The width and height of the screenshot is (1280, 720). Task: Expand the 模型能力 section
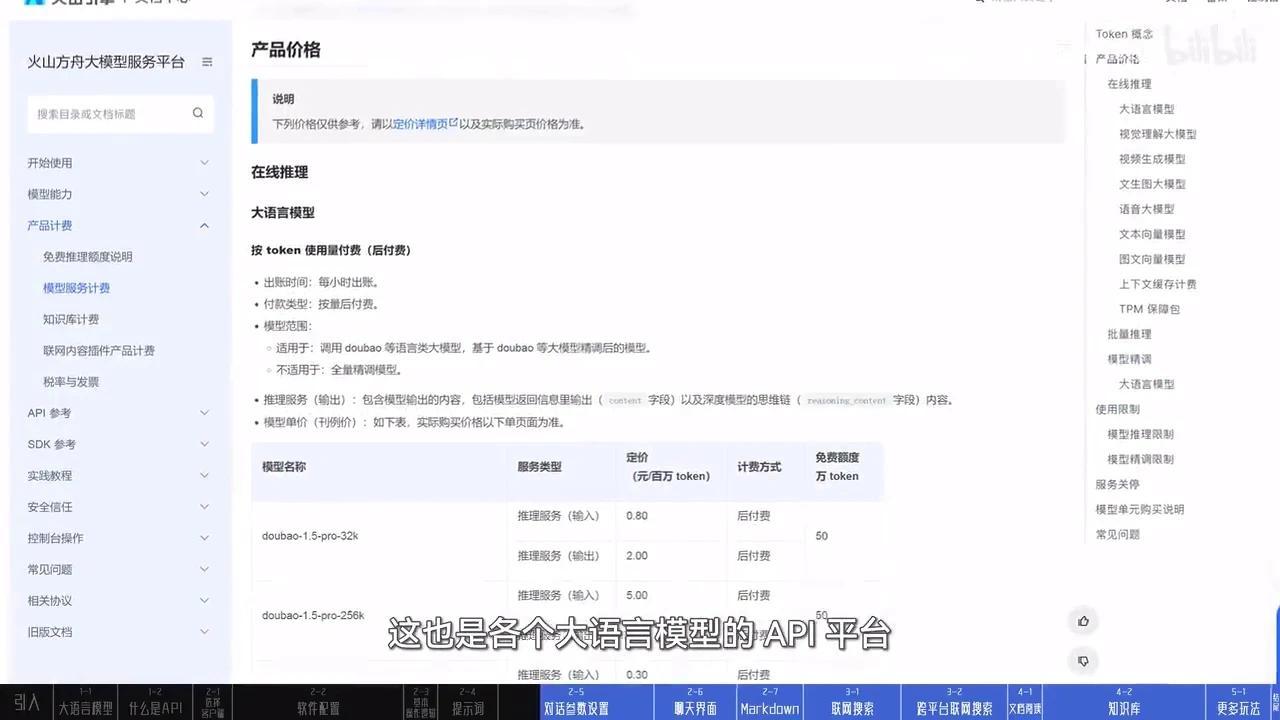click(x=120, y=194)
